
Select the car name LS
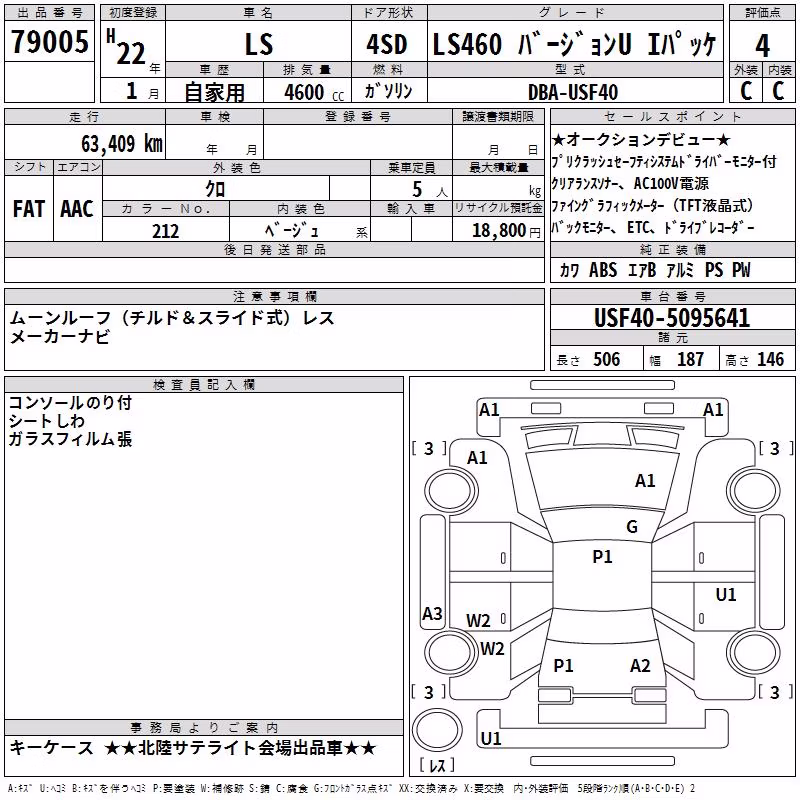(259, 44)
